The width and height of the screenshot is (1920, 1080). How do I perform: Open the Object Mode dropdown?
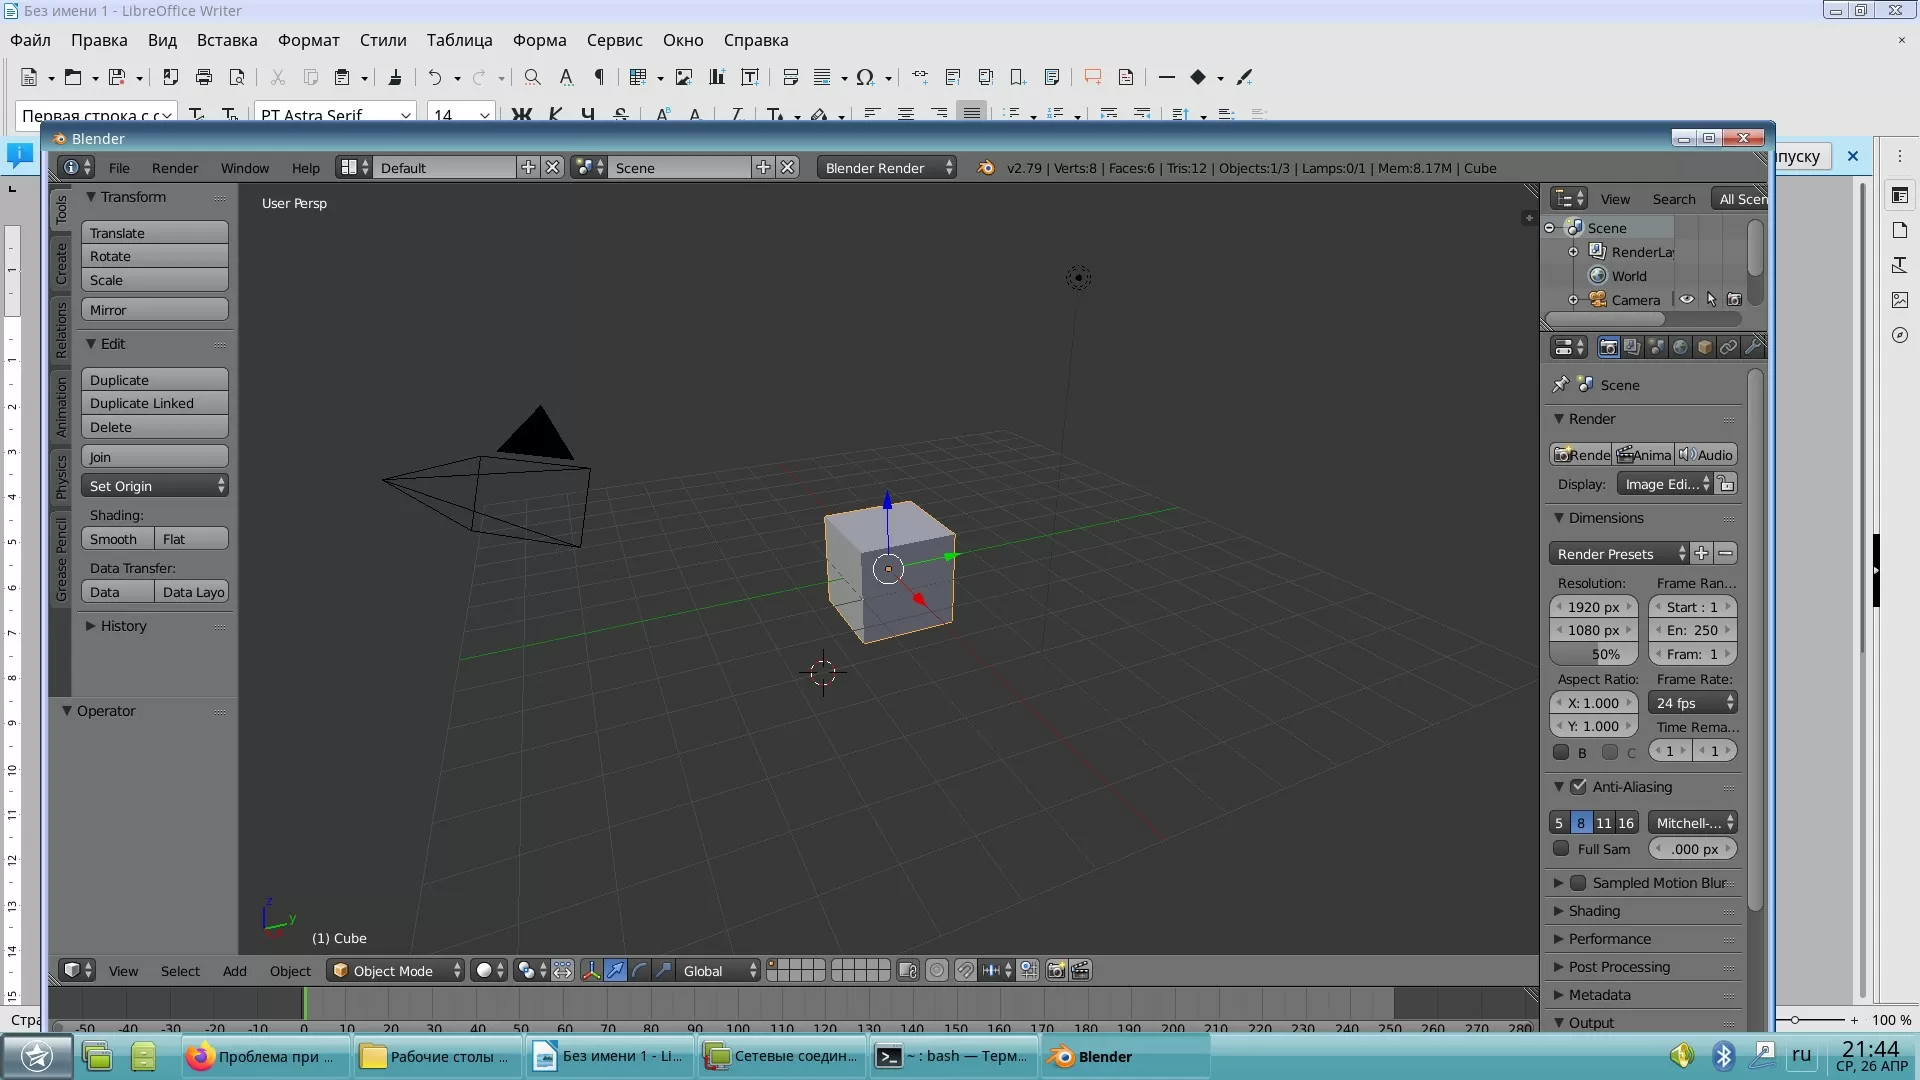(x=397, y=971)
